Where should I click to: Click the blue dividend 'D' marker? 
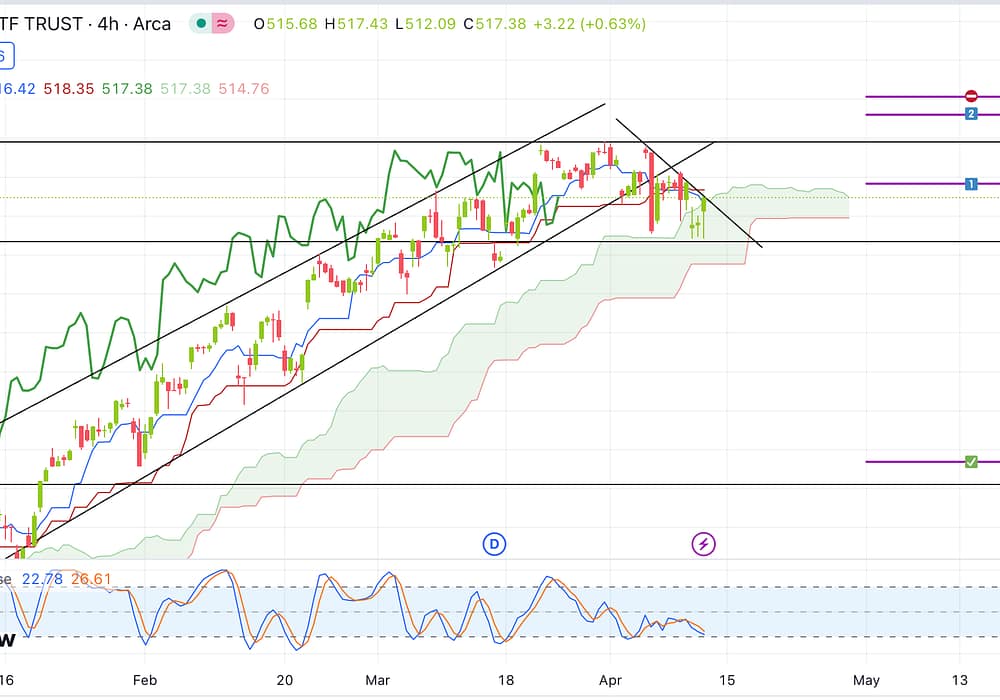(494, 544)
